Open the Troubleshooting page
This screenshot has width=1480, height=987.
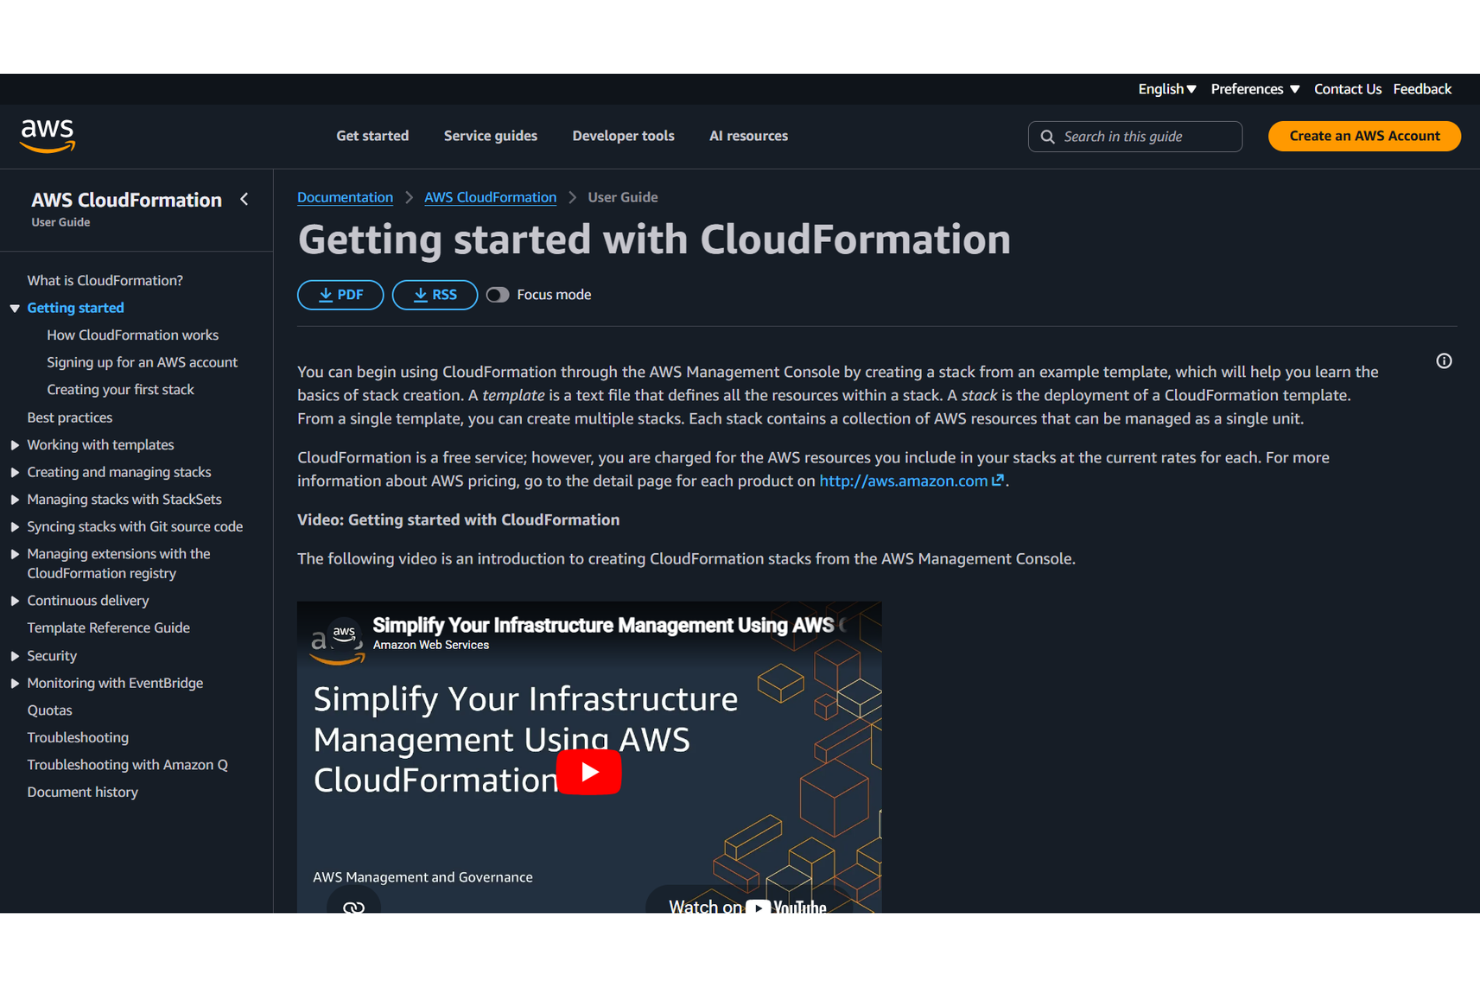point(78,738)
